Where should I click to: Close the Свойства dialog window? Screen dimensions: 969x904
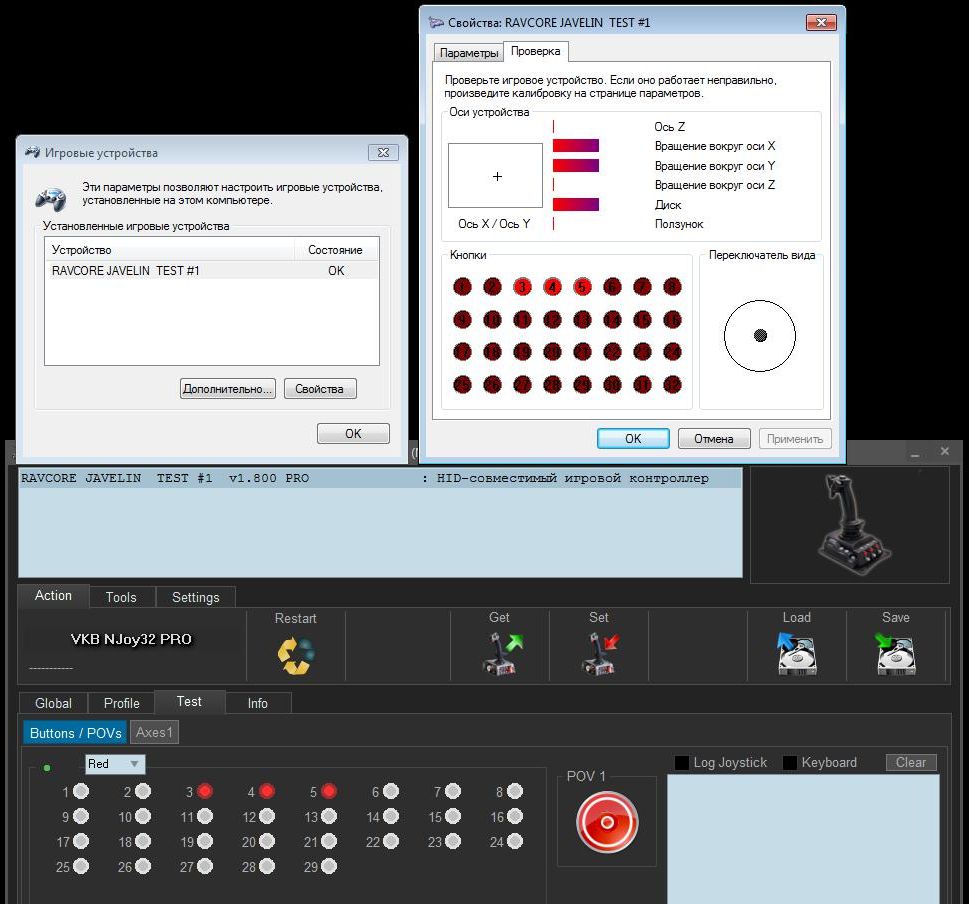(821, 23)
